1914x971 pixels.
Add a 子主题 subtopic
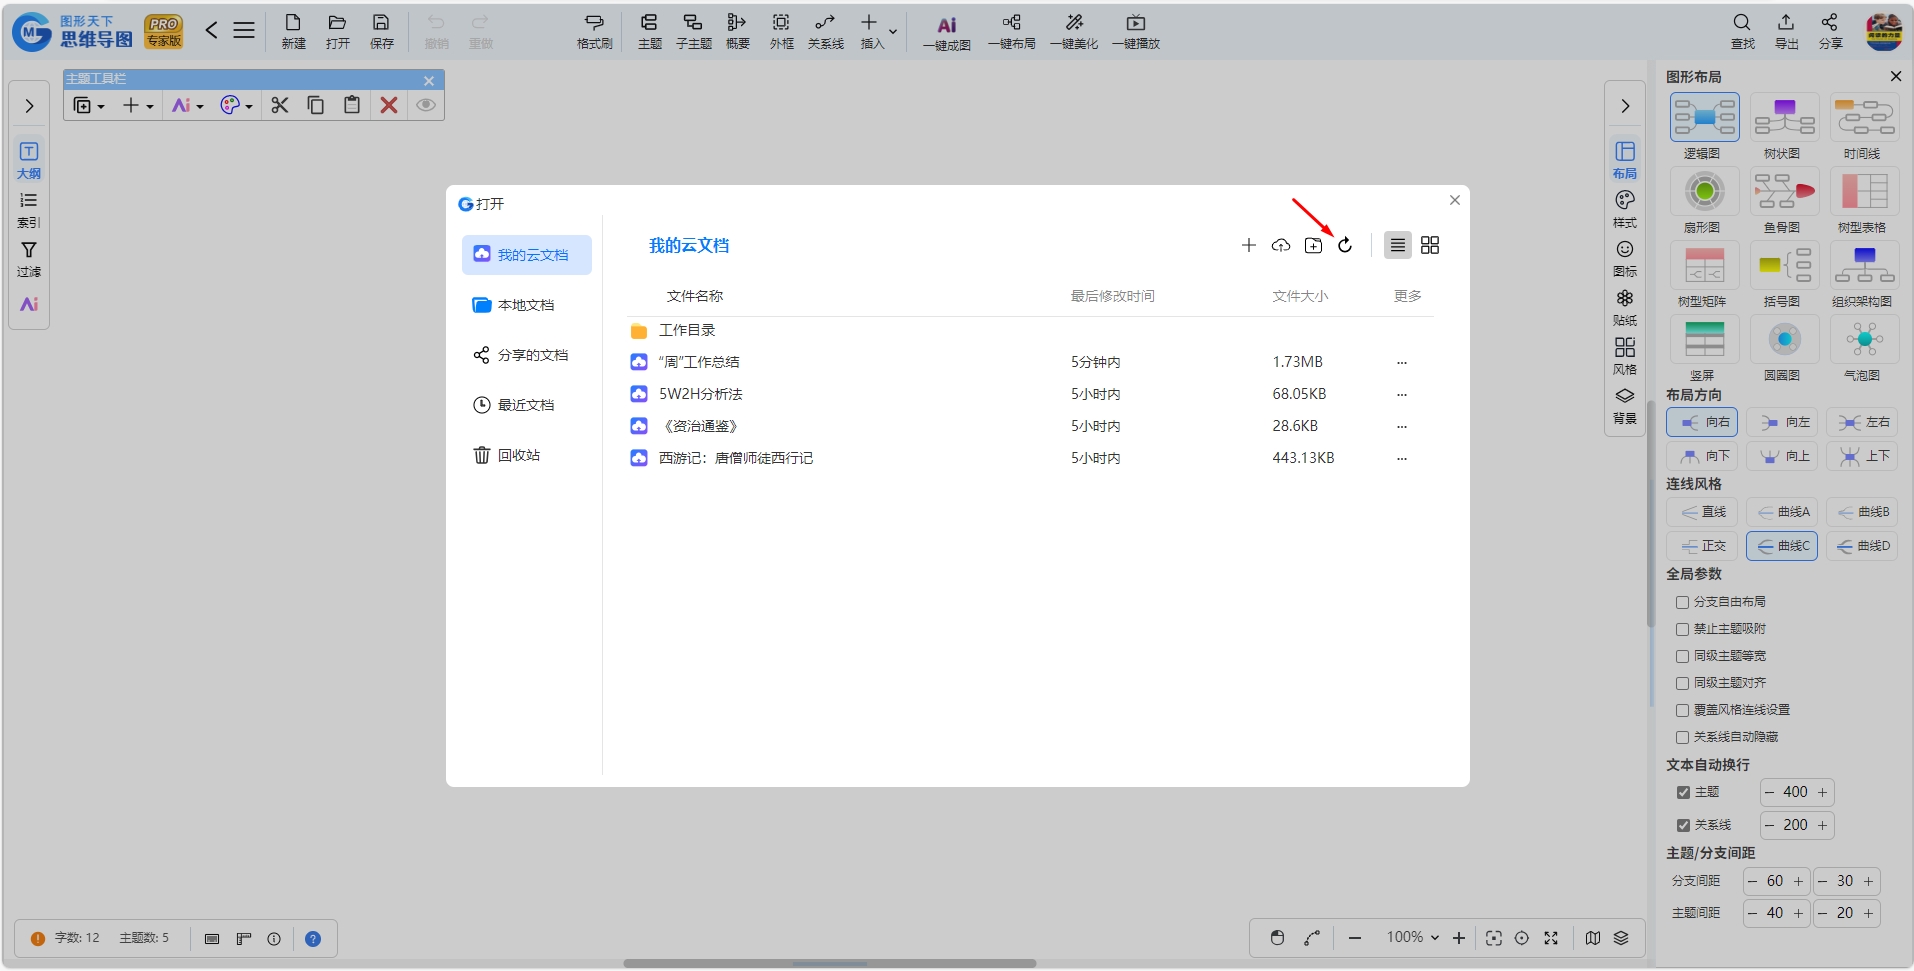[x=693, y=31]
